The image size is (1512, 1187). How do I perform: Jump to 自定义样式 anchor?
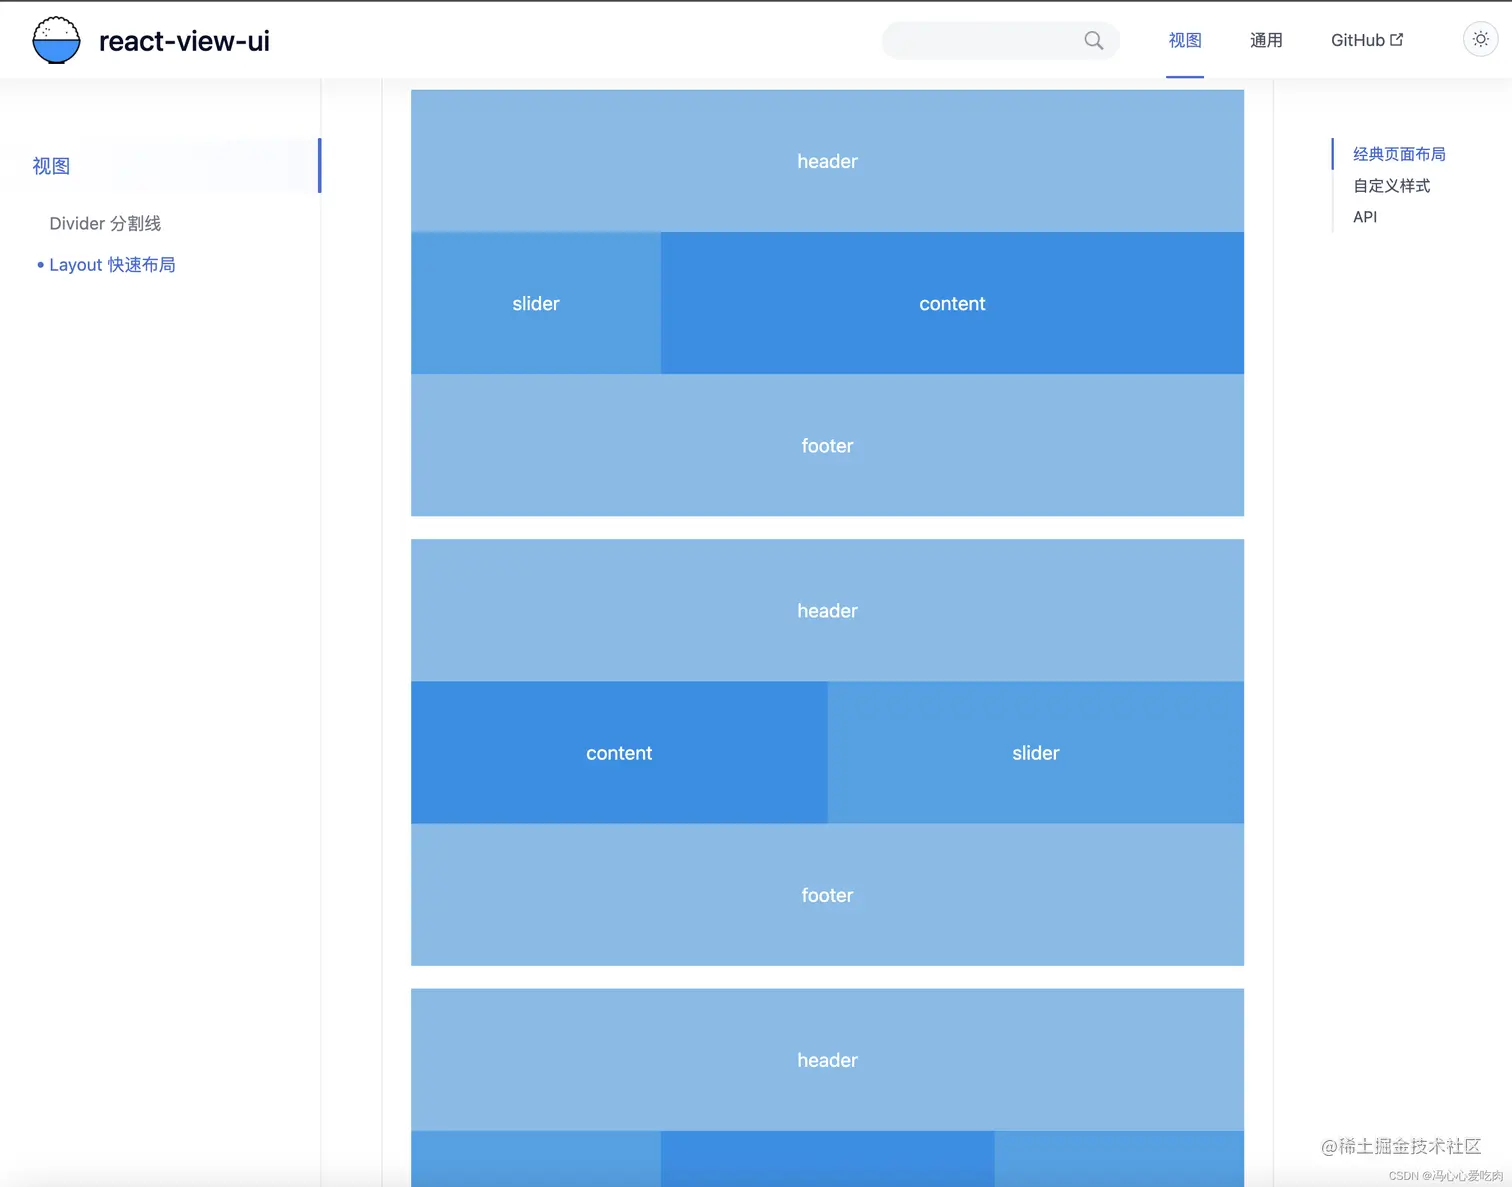pos(1391,185)
